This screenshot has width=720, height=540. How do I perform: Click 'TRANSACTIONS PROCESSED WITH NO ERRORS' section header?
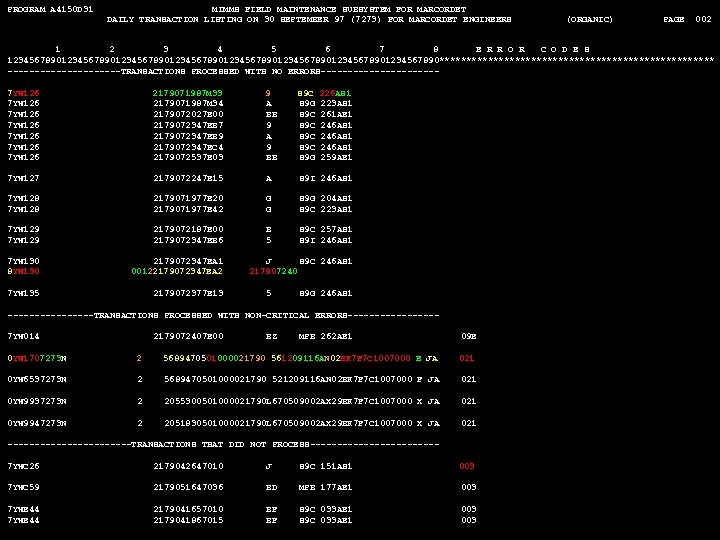click(x=223, y=71)
